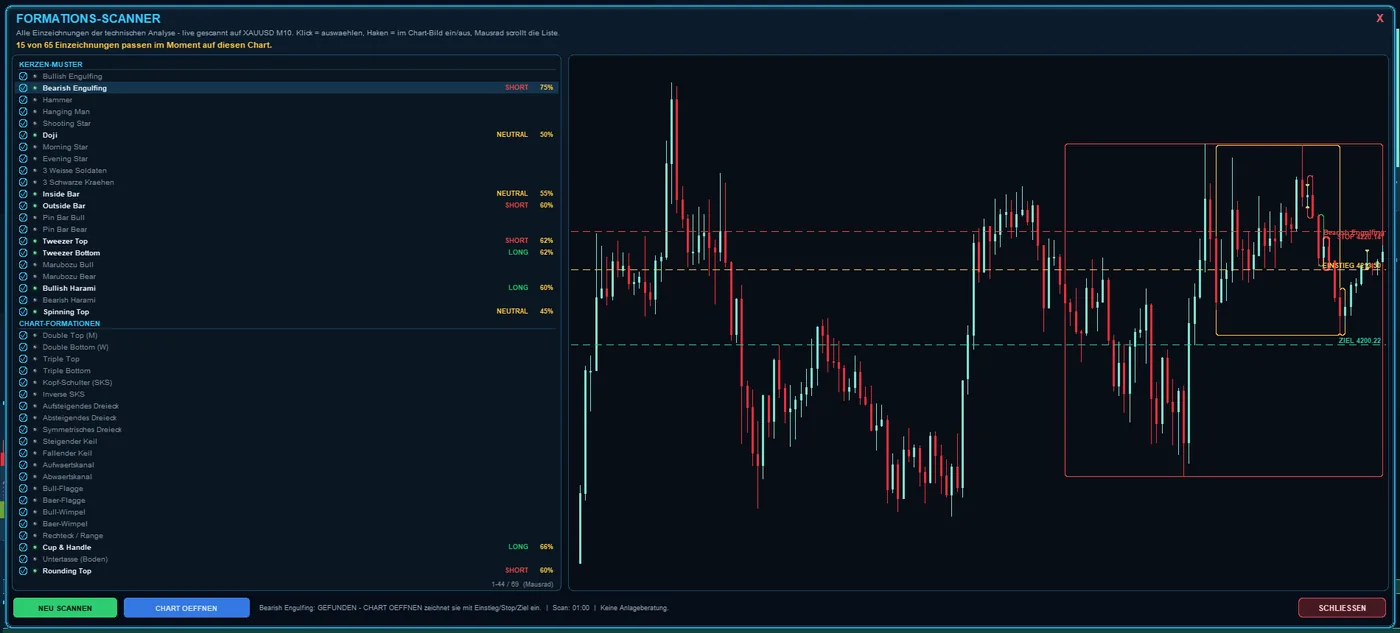Select the Bullish Harami row
Screen dimensions: 1400x633
(x=286, y=288)
